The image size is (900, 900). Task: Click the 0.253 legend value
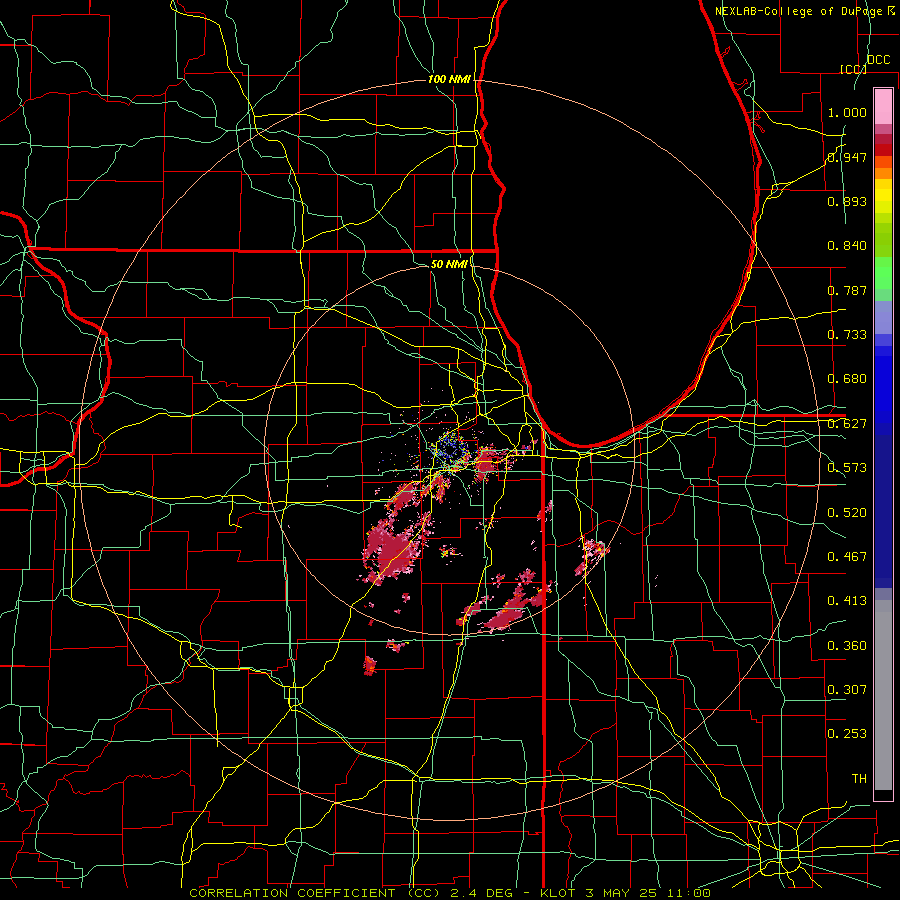pyautogui.click(x=847, y=734)
